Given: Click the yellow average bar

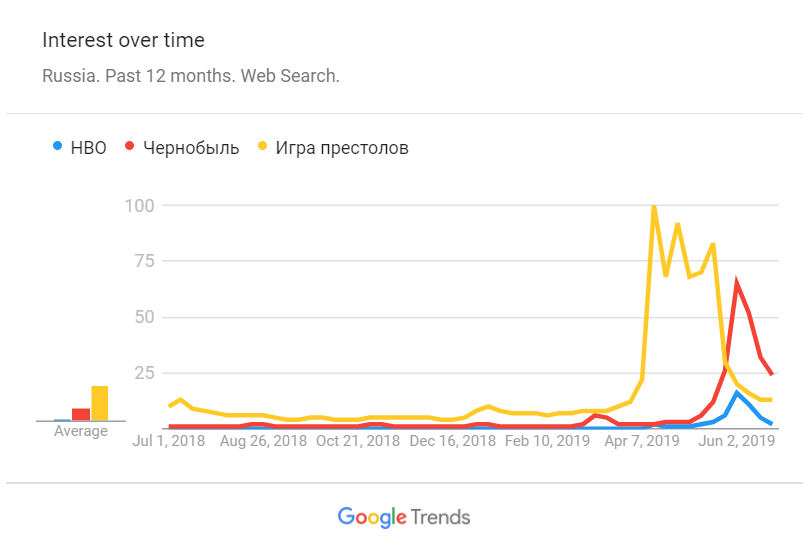Looking at the screenshot, I should (x=100, y=403).
